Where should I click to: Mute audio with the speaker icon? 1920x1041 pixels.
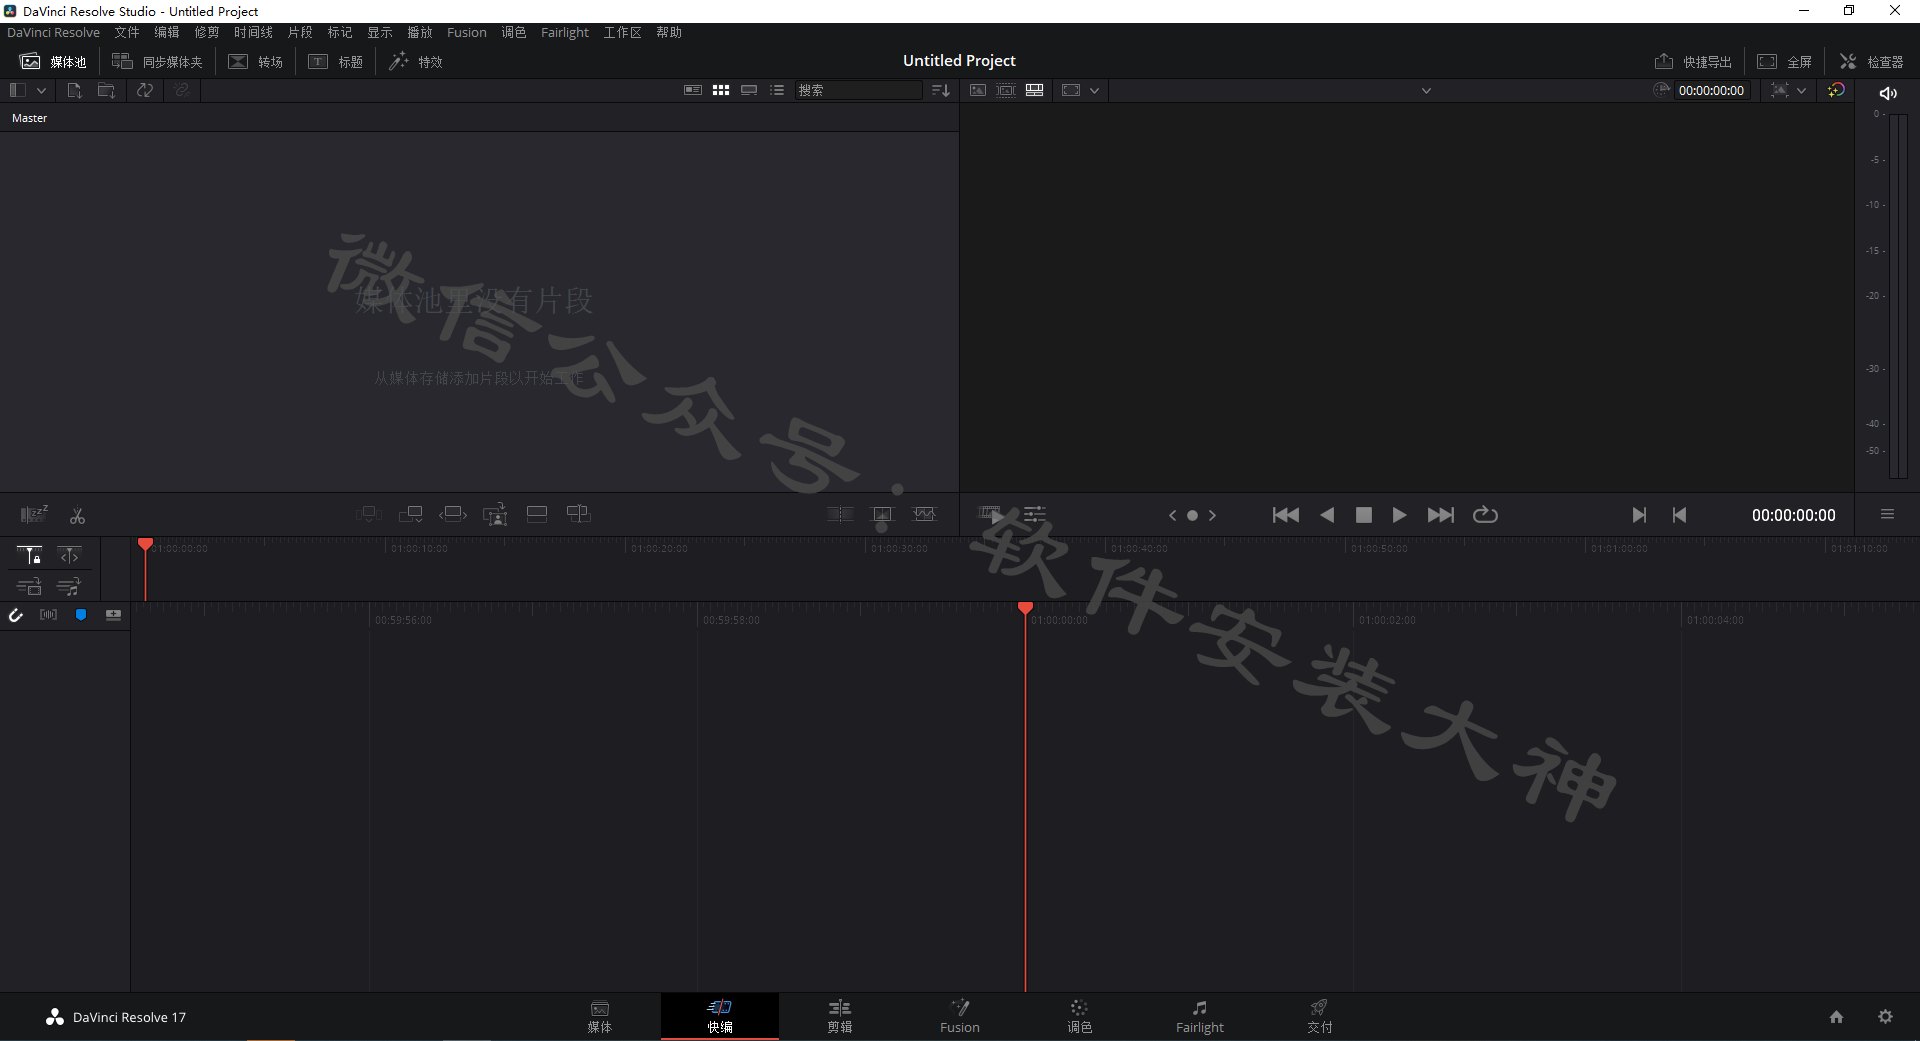1888,93
